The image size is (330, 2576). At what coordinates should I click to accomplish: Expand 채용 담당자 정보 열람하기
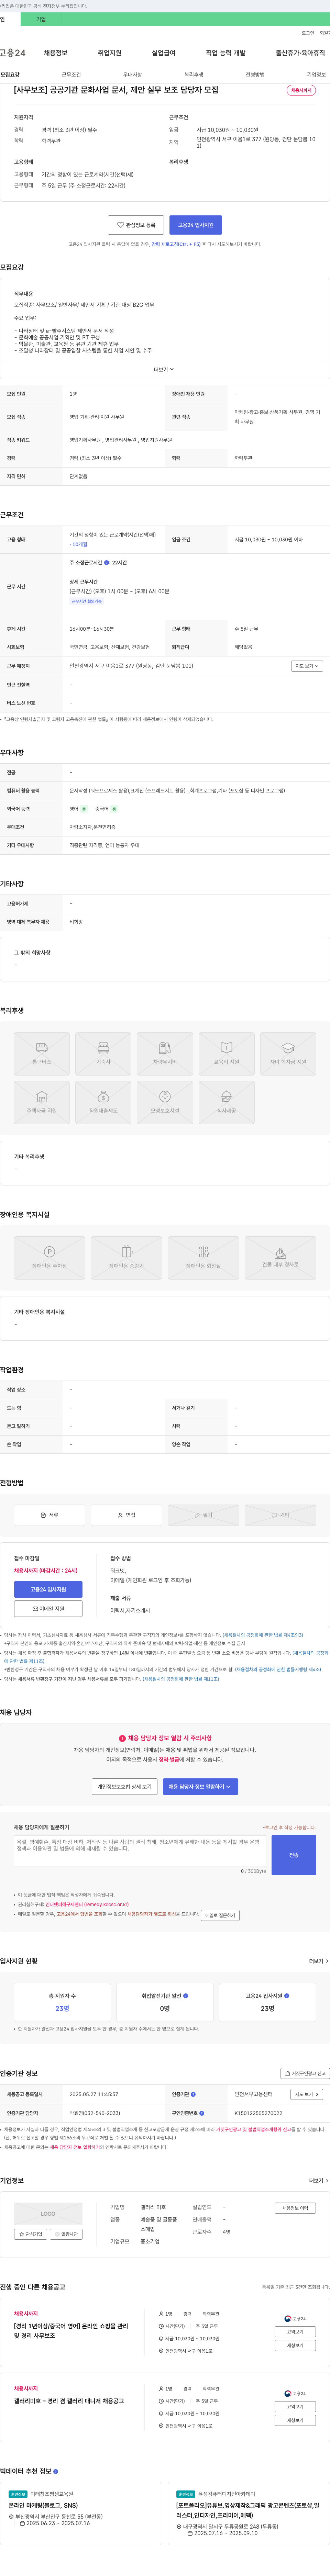coord(200,1786)
